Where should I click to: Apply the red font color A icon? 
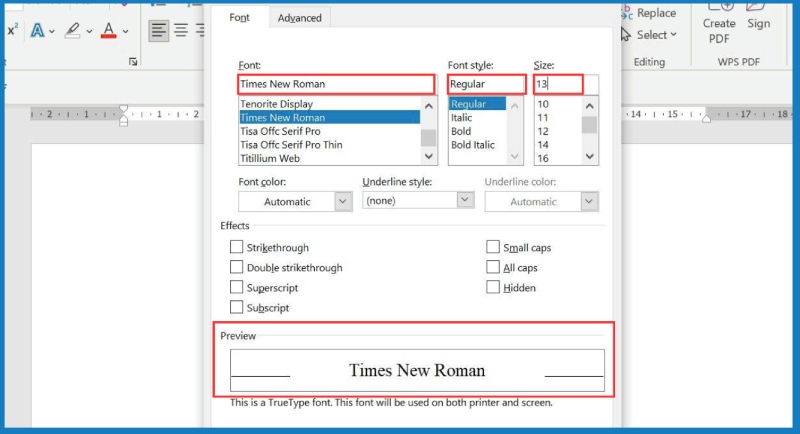(108, 30)
